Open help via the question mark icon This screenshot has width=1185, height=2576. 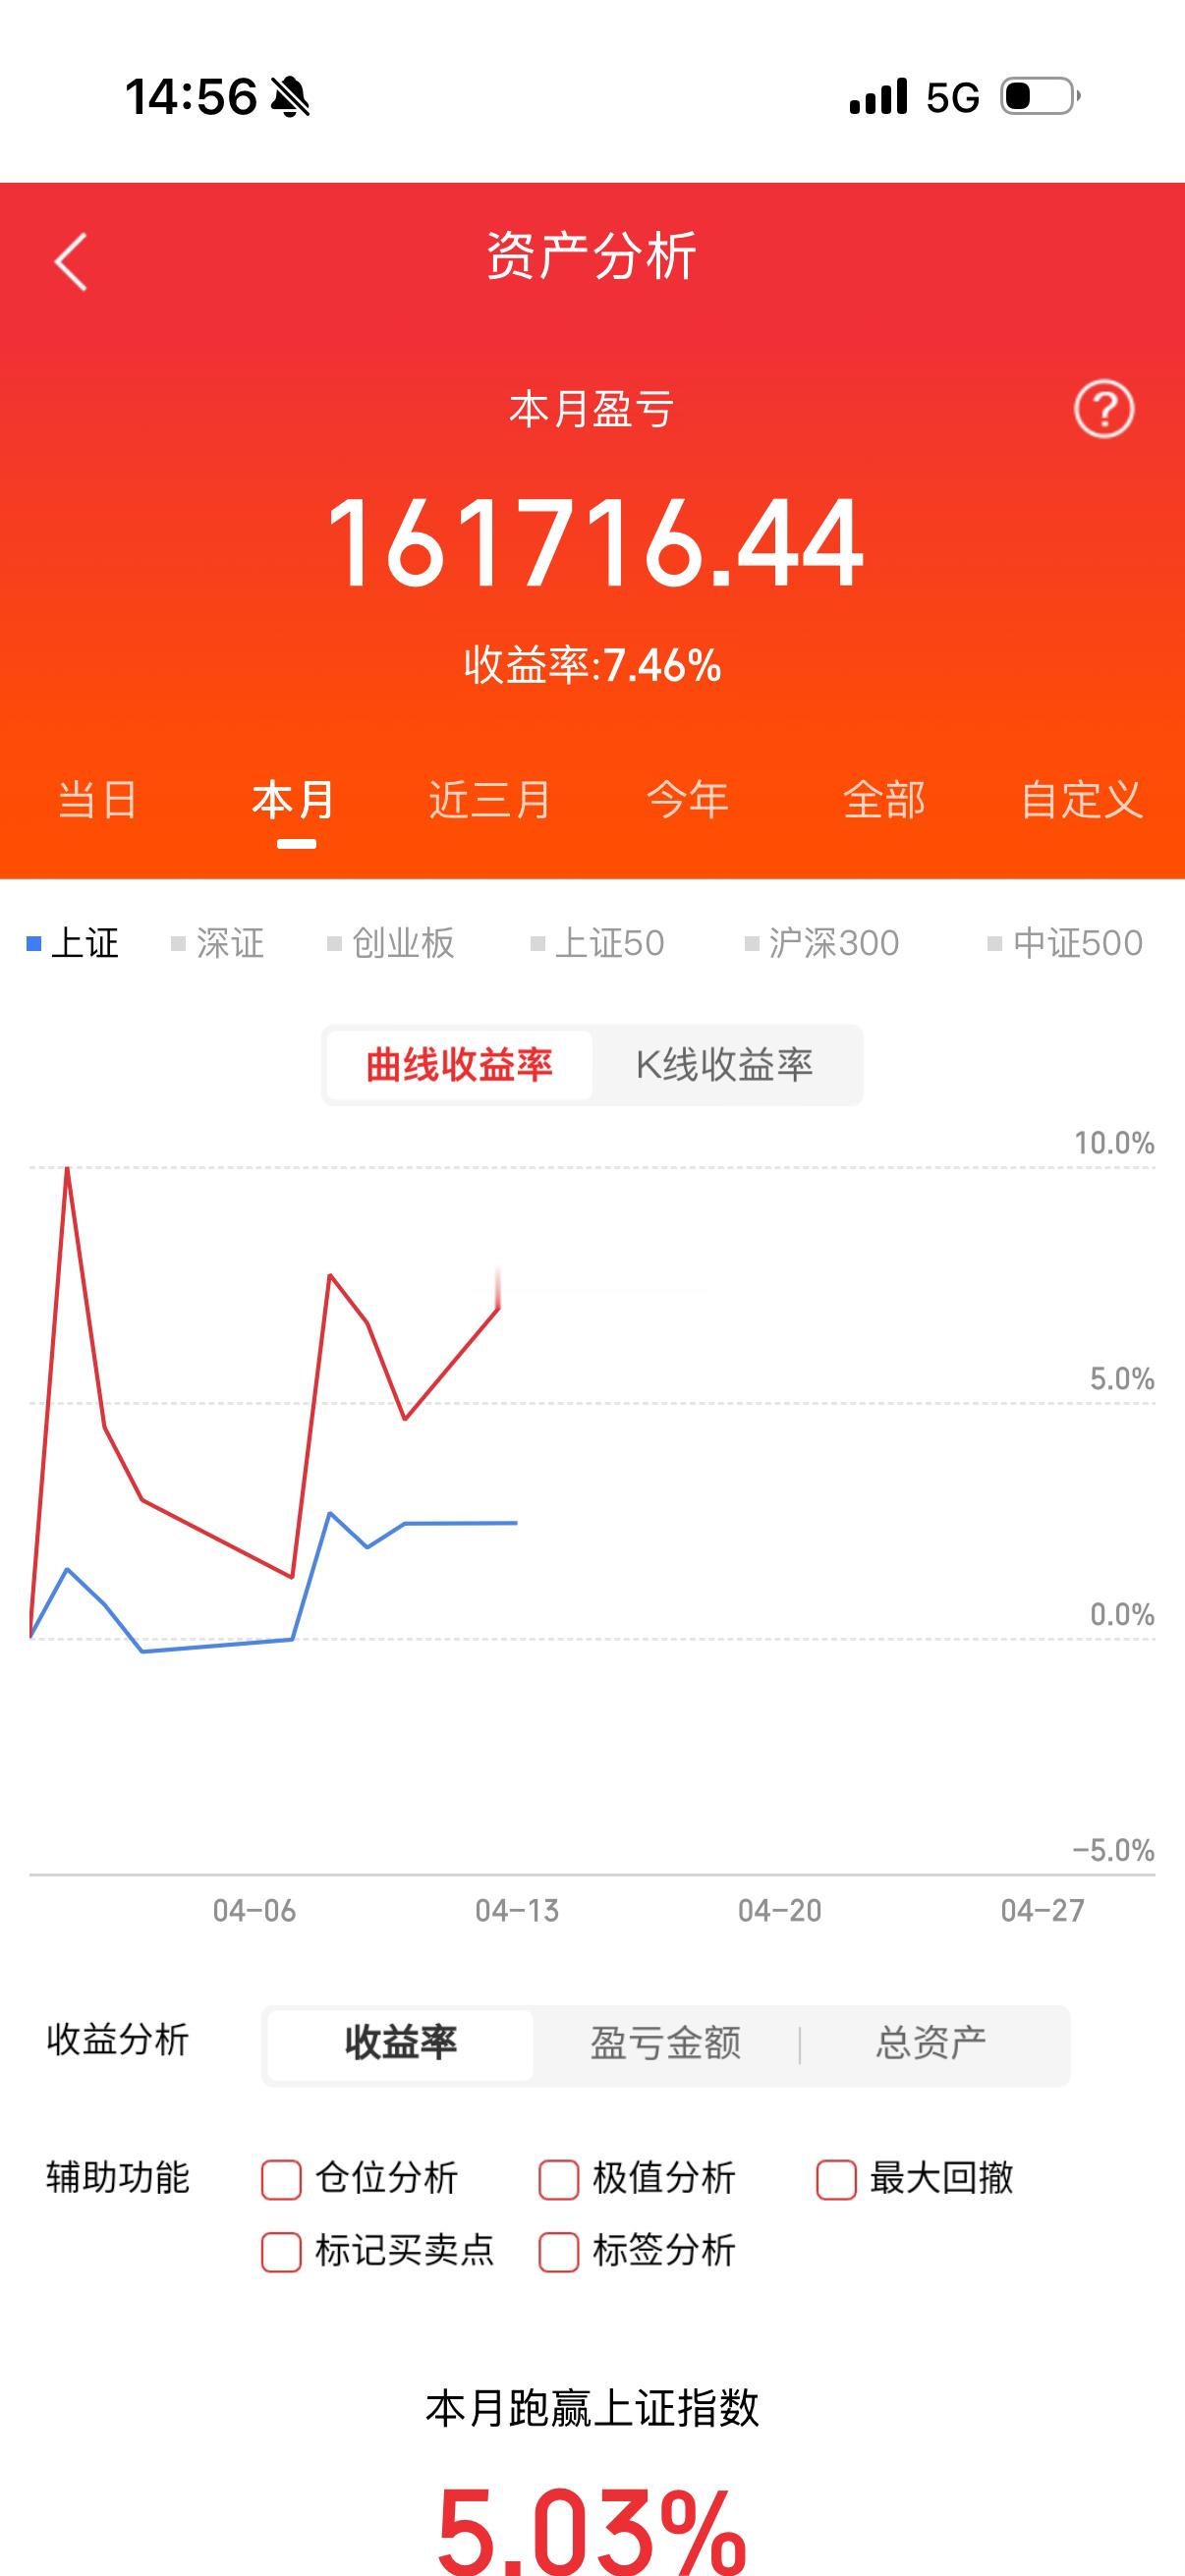1104,410
